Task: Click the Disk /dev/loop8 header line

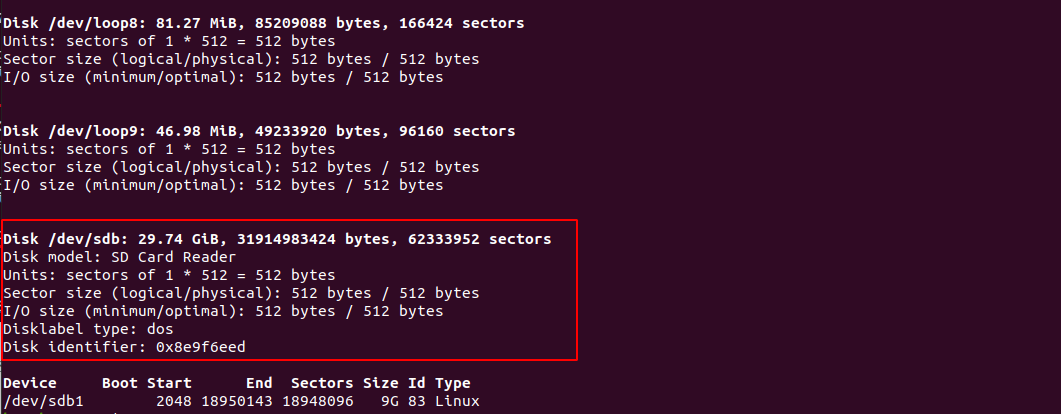Action: tap(264, 24)
